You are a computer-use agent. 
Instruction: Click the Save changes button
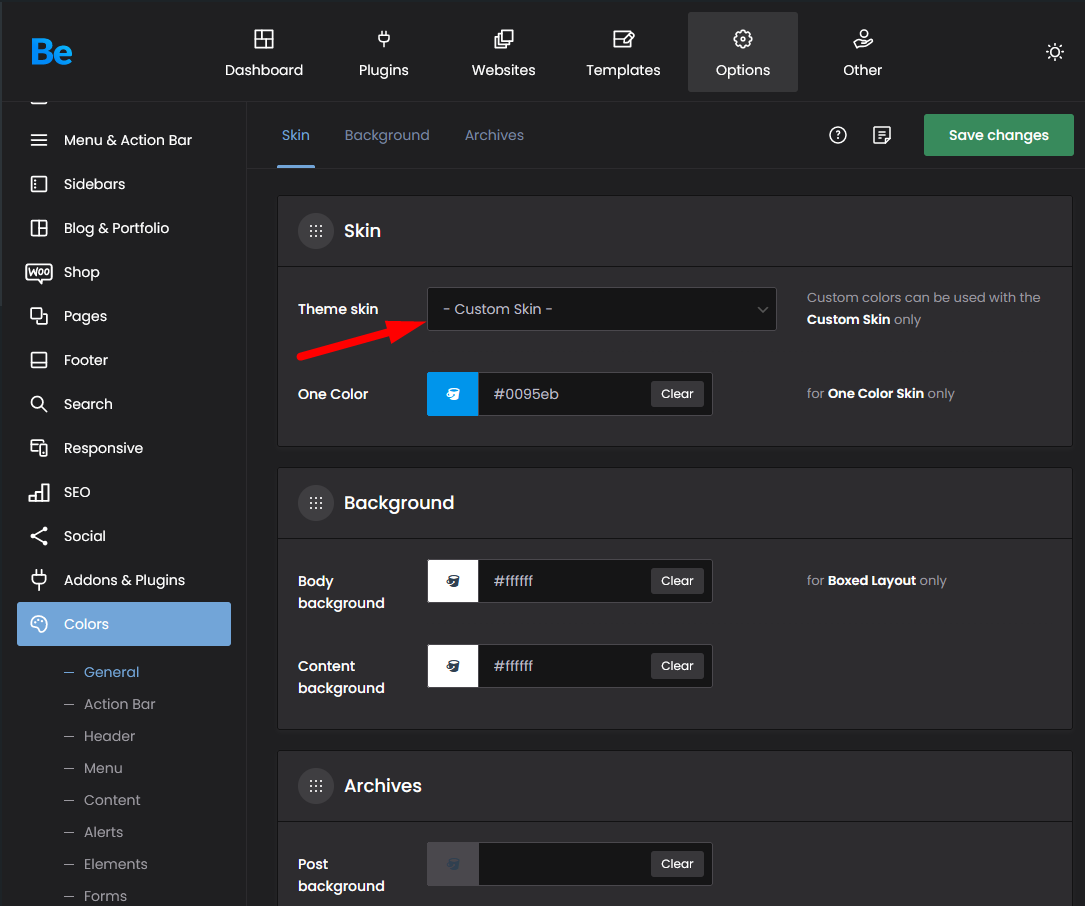[999, 135]
